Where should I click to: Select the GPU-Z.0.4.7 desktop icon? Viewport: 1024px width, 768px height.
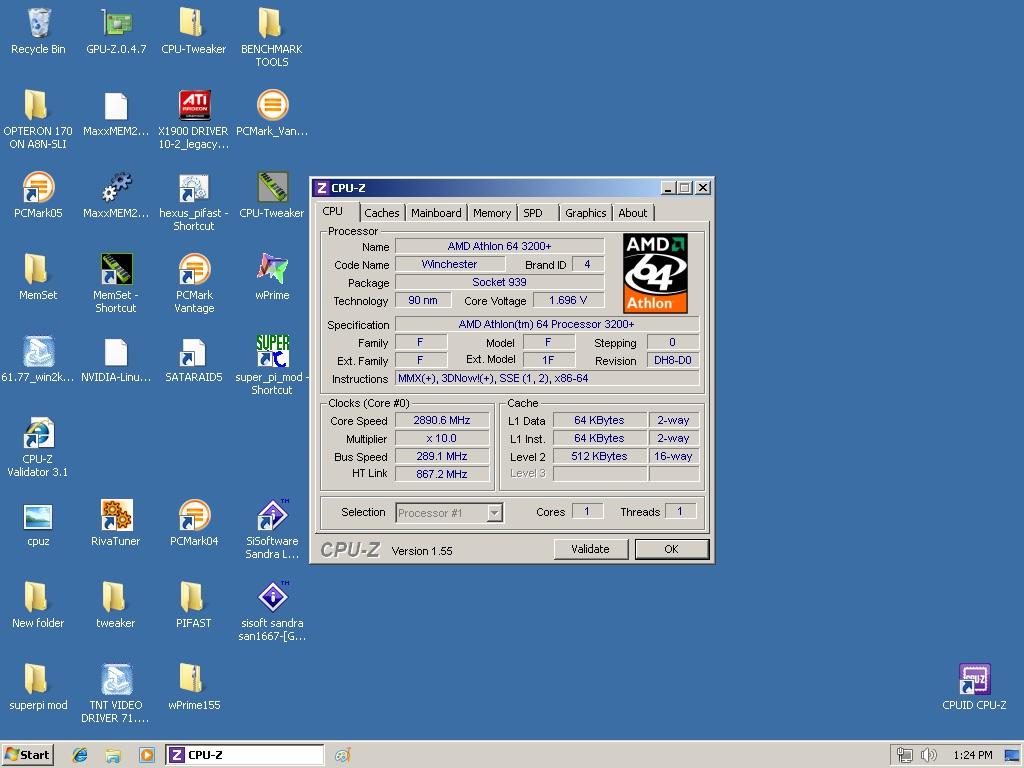pyautogui.click(x=116, y=24)
